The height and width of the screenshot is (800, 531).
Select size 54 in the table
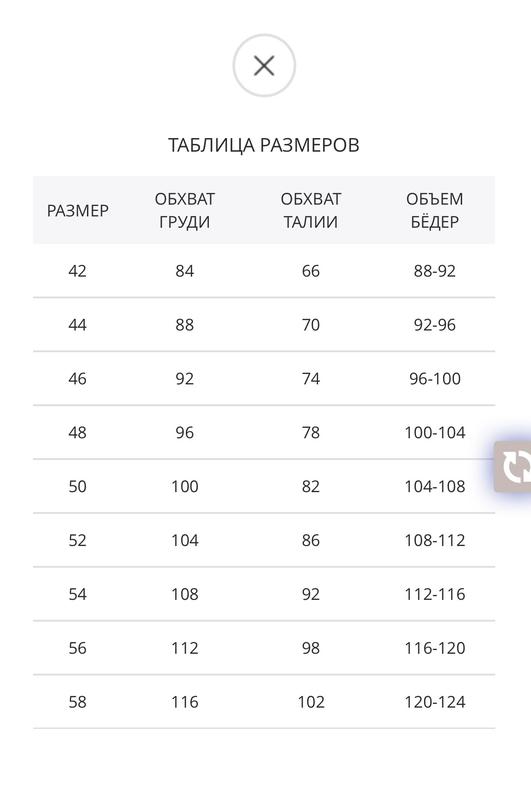pyautogui.click(x=78, y=594)
